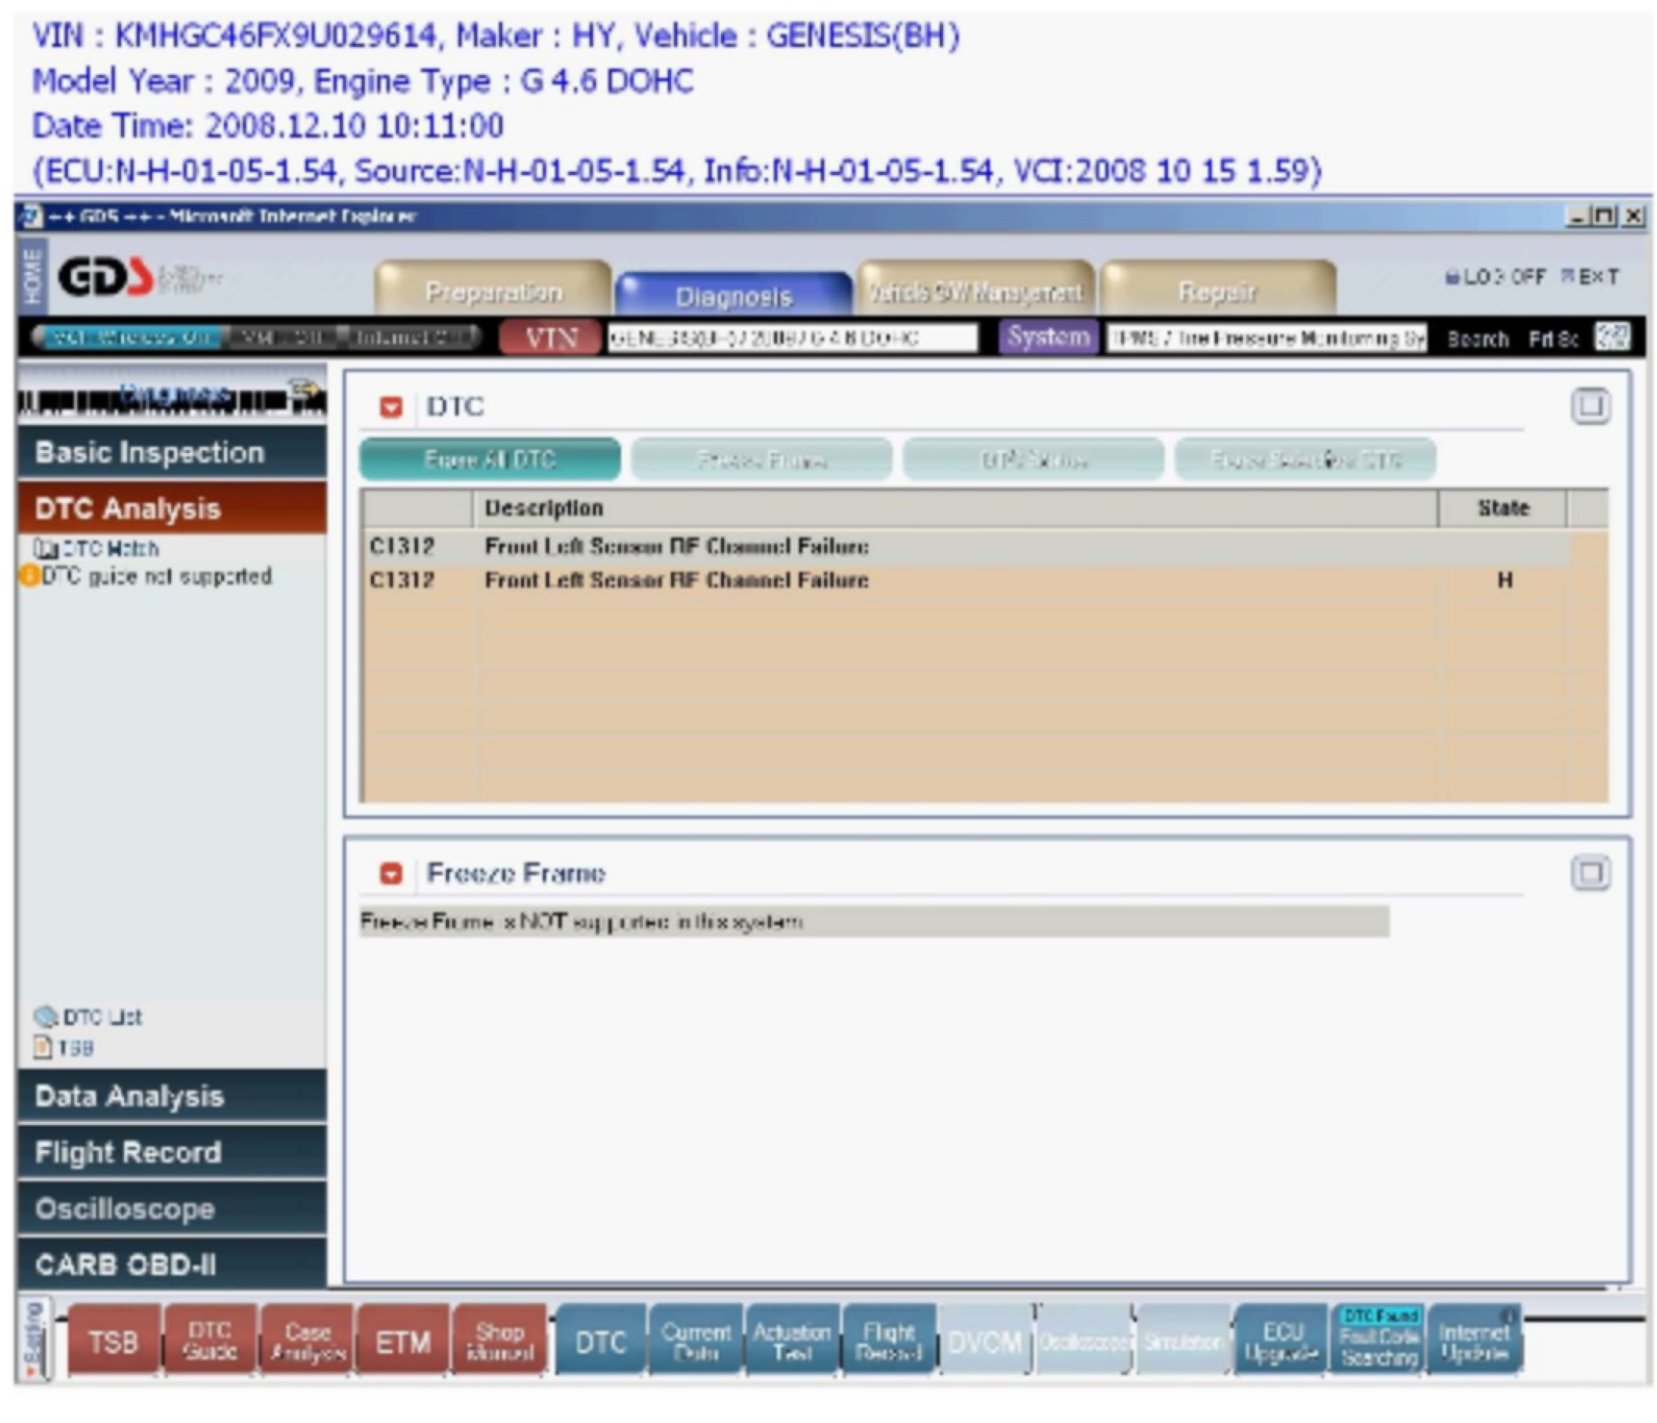The image size is (1657, 1423).
Task: Expand the Data Analysis sidebar section
Action: point(171,1096)
